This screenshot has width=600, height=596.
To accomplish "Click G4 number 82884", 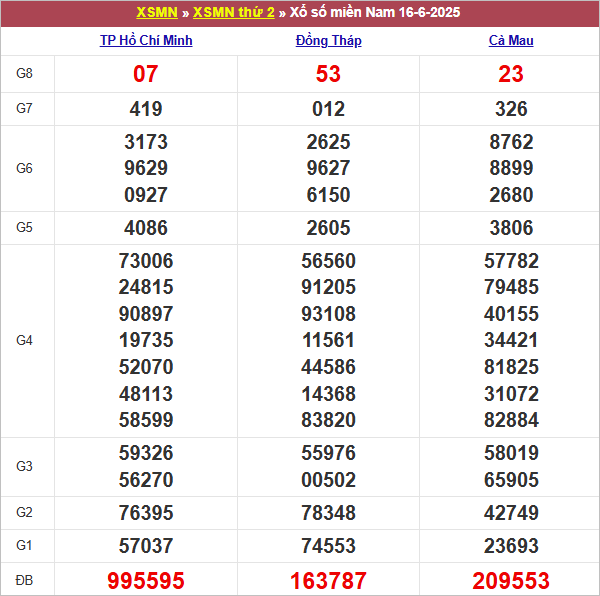I will click(511, 420).
